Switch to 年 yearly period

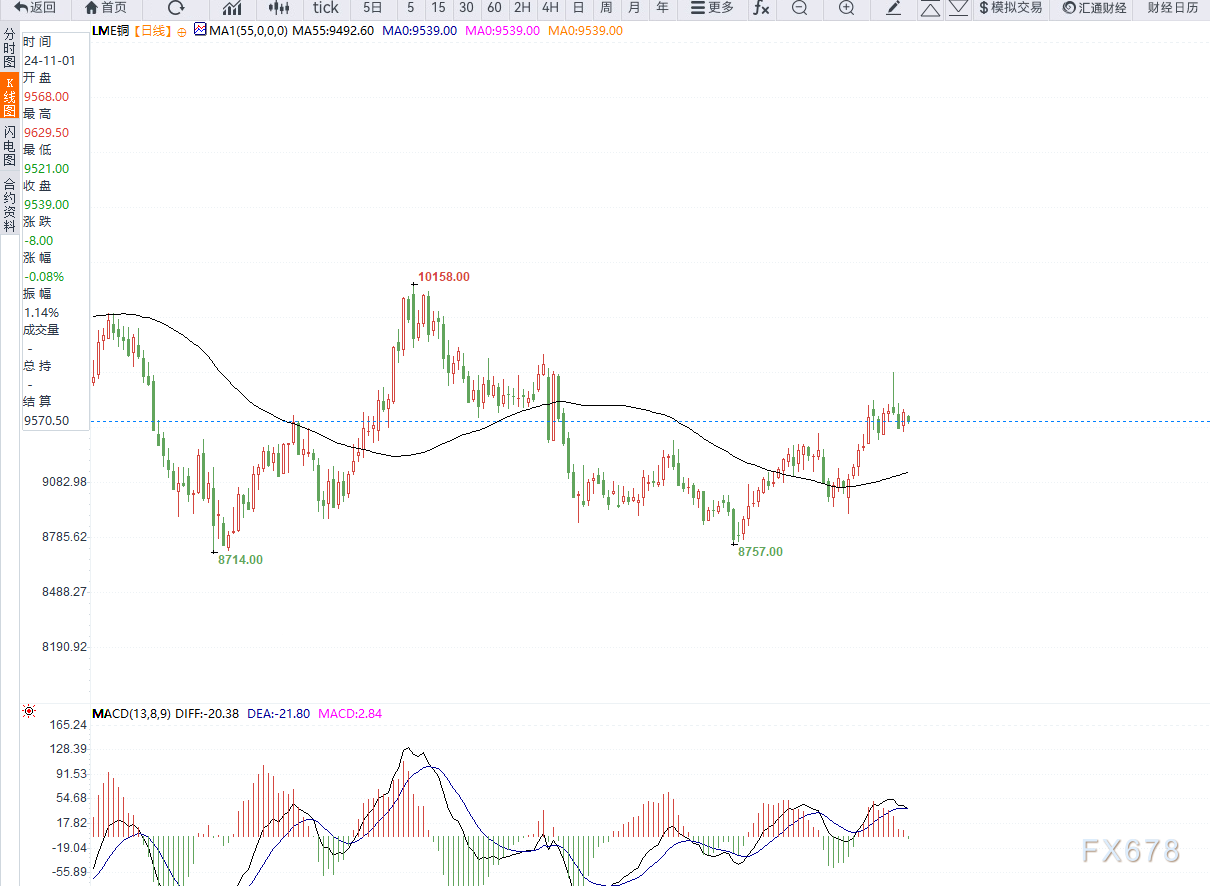coord(662,8)
